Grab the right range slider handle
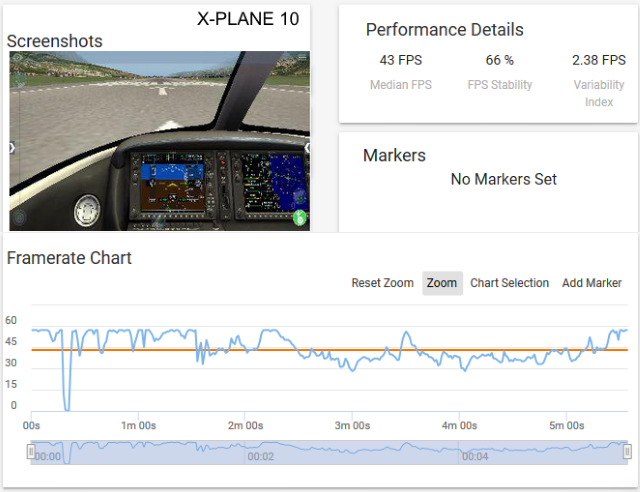Image resolution: width=640 pixels, height=492 pixels. [x=627, y=452]
